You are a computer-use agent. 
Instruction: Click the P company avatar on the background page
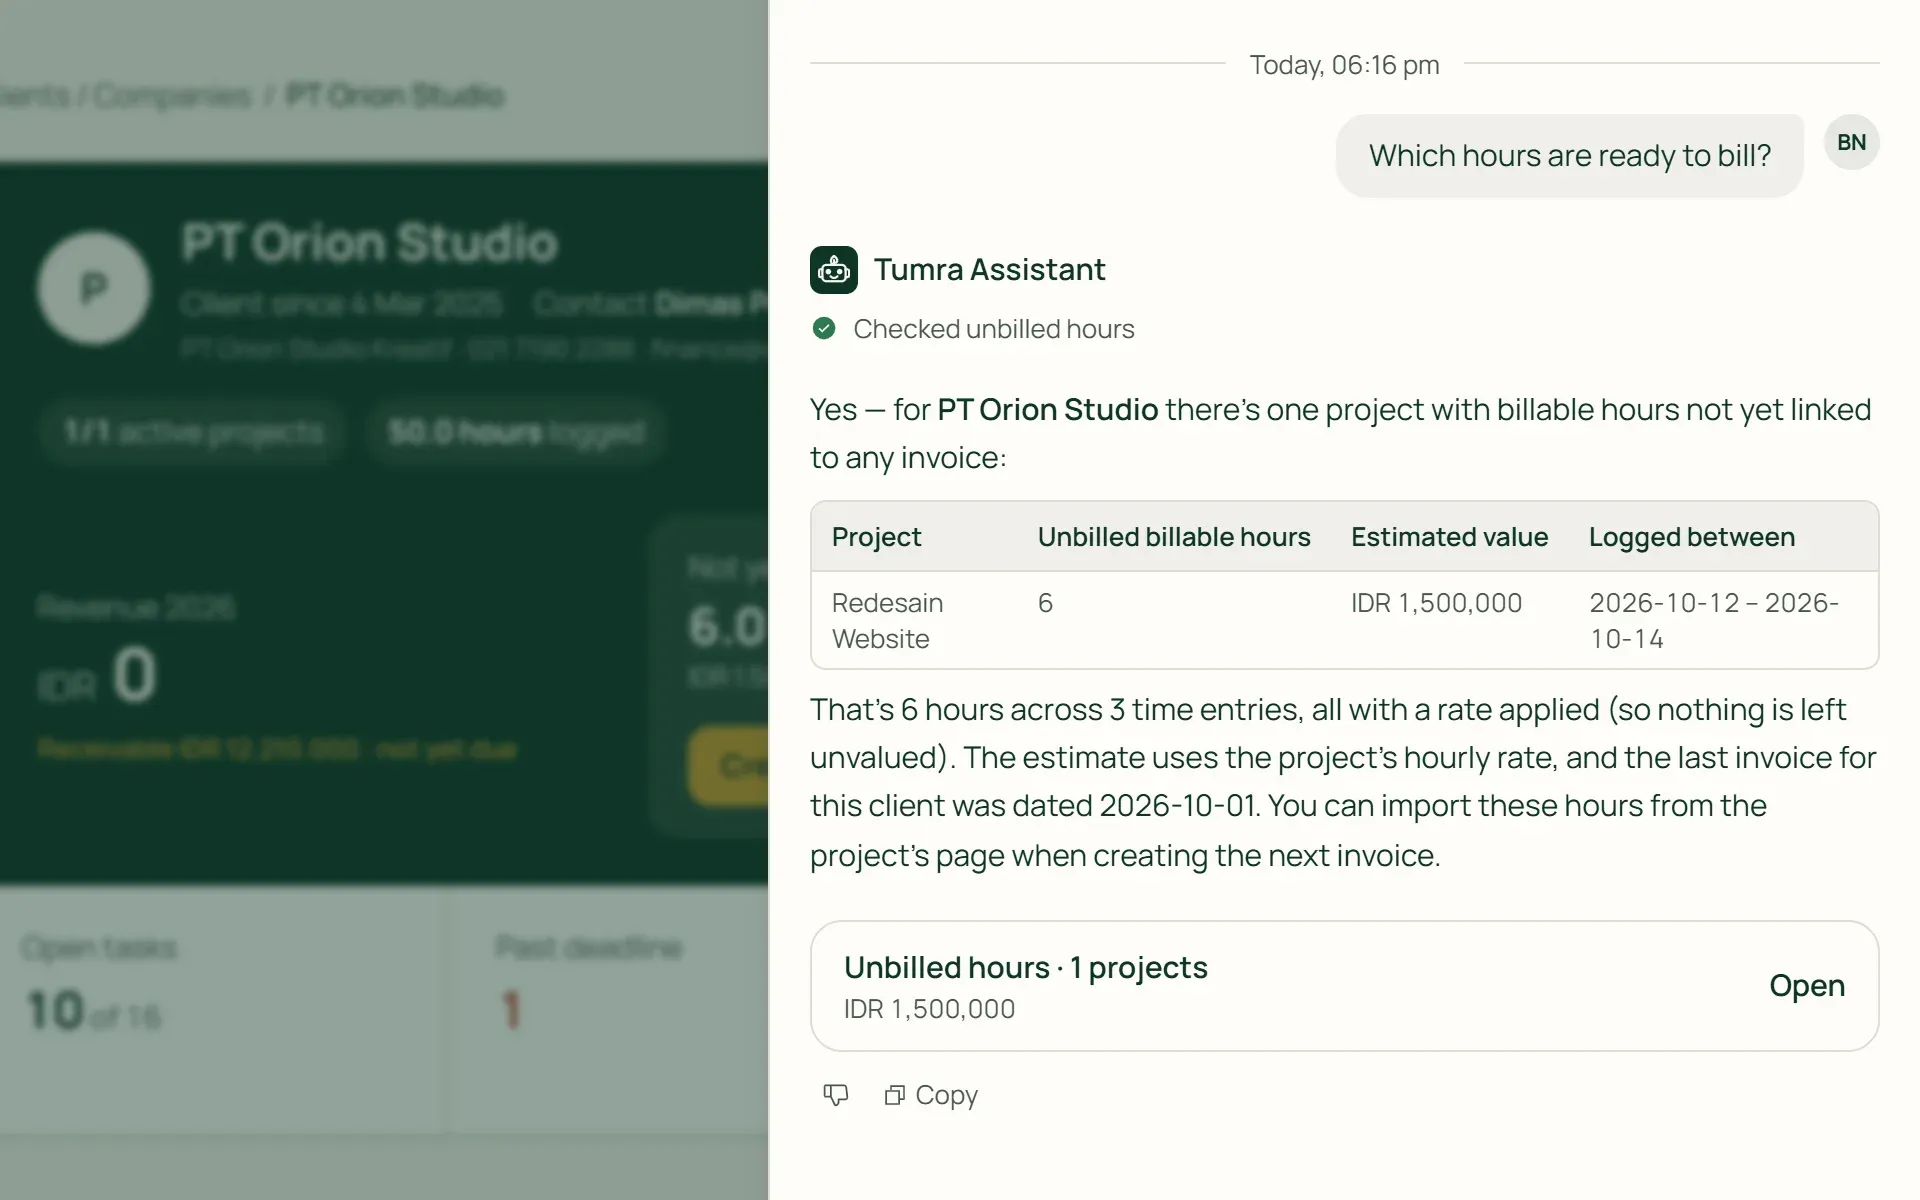point(94,288)
